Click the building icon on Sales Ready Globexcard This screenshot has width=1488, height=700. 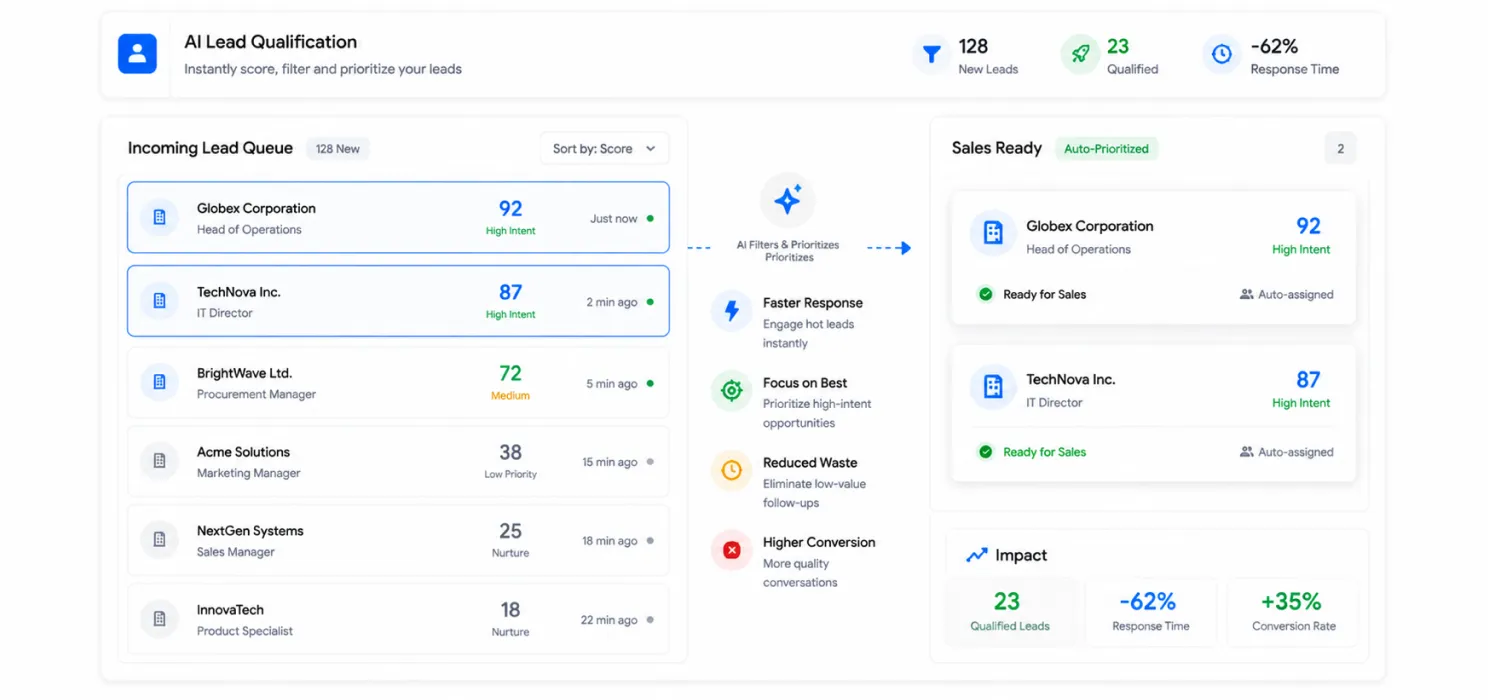pos(993,233)
